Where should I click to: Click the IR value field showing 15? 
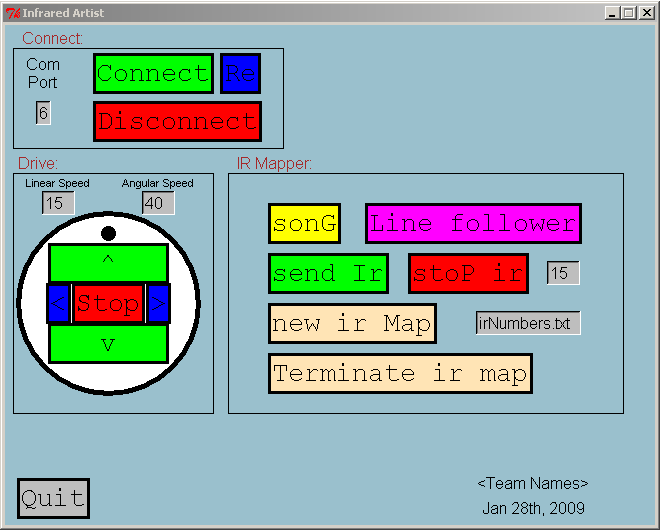pyautogui.click(x=563, y=273)
